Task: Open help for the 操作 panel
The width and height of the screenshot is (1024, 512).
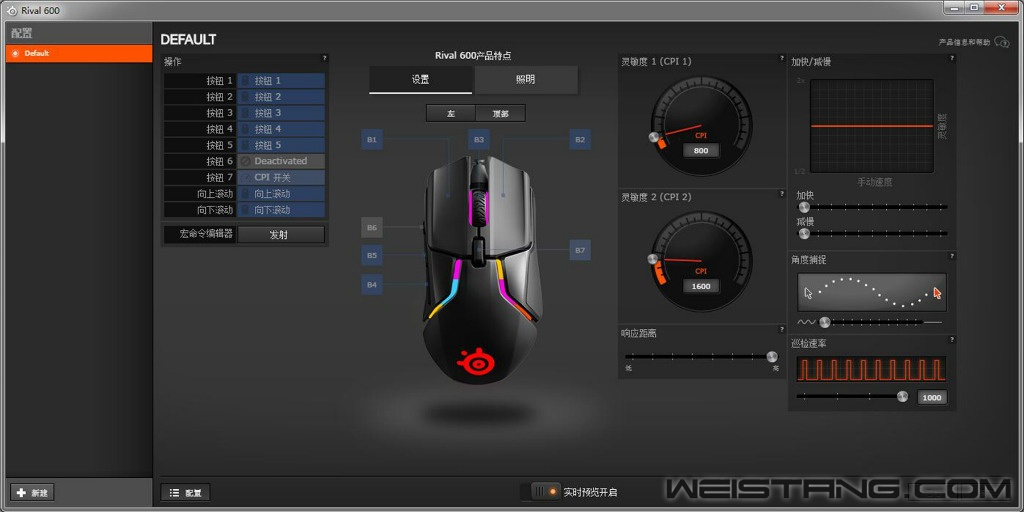Action: pos(324,58)
